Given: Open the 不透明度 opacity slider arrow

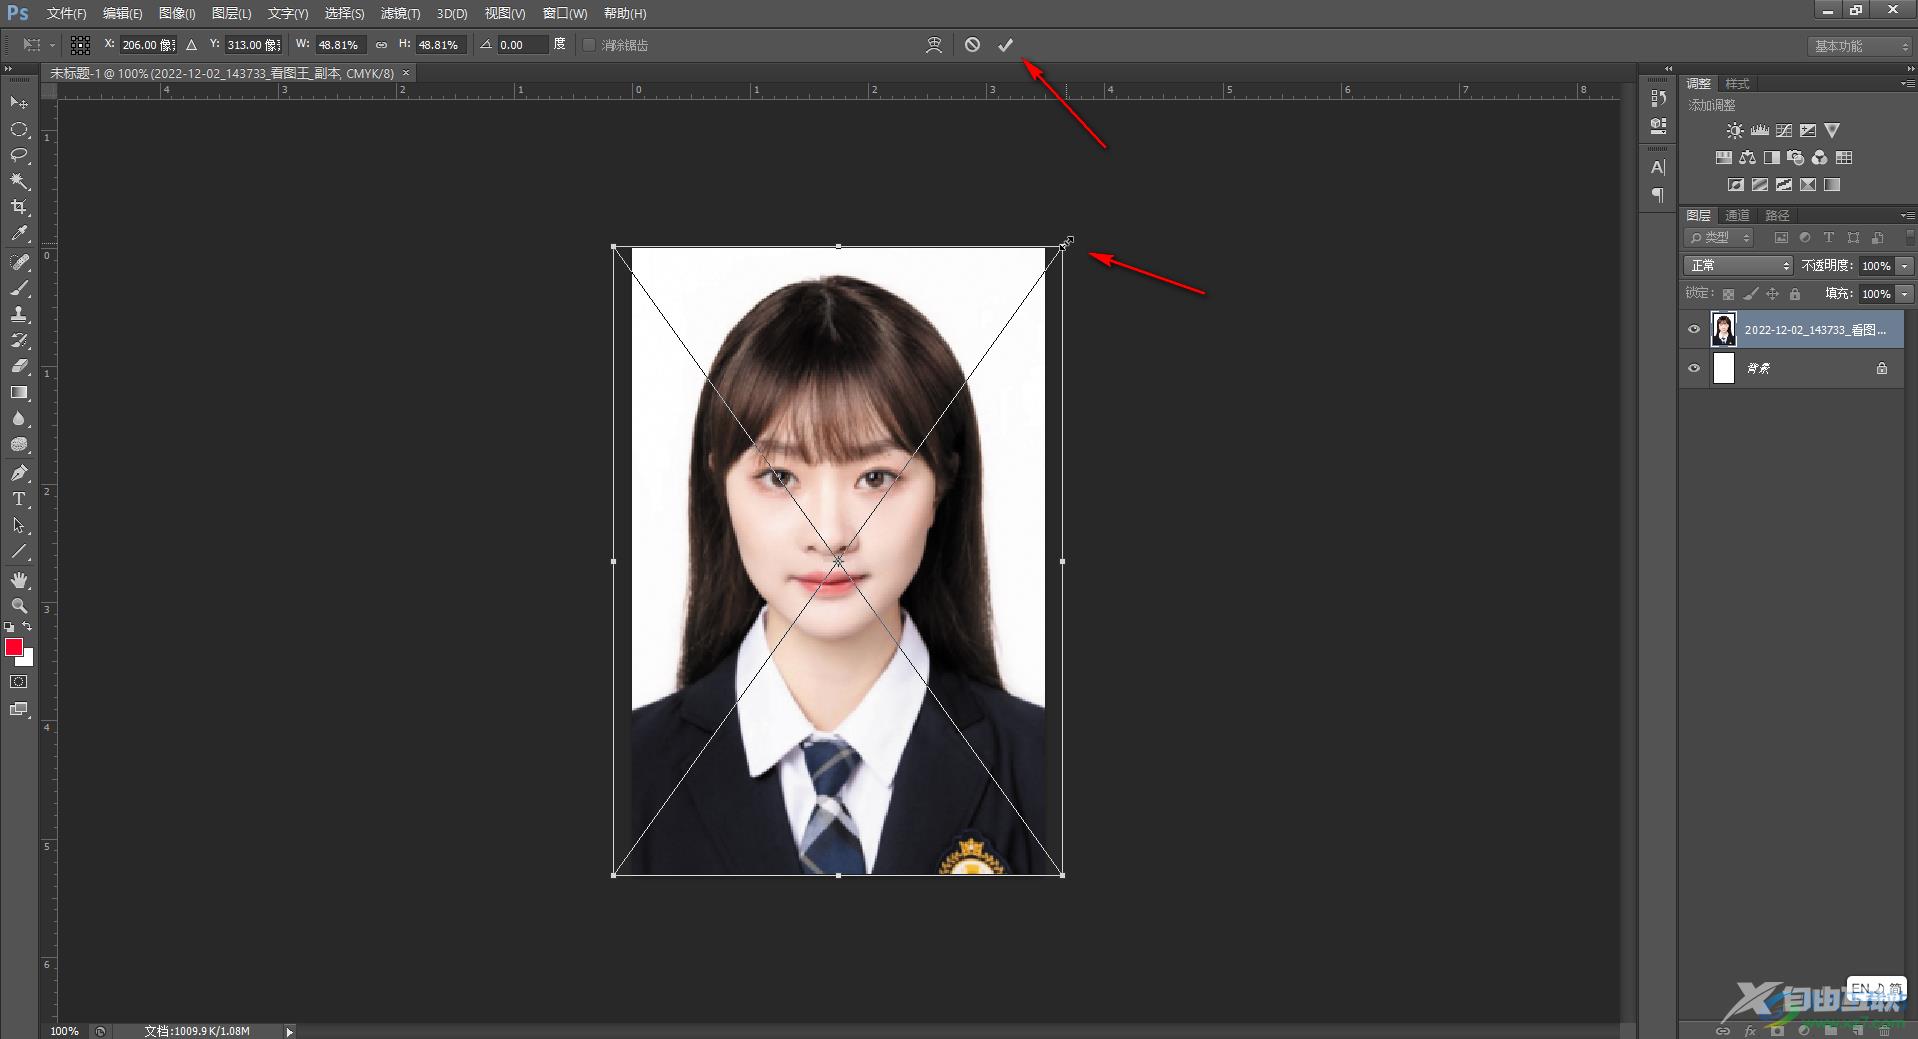Looking at the screenshot, I should (x=1905, y=266).
